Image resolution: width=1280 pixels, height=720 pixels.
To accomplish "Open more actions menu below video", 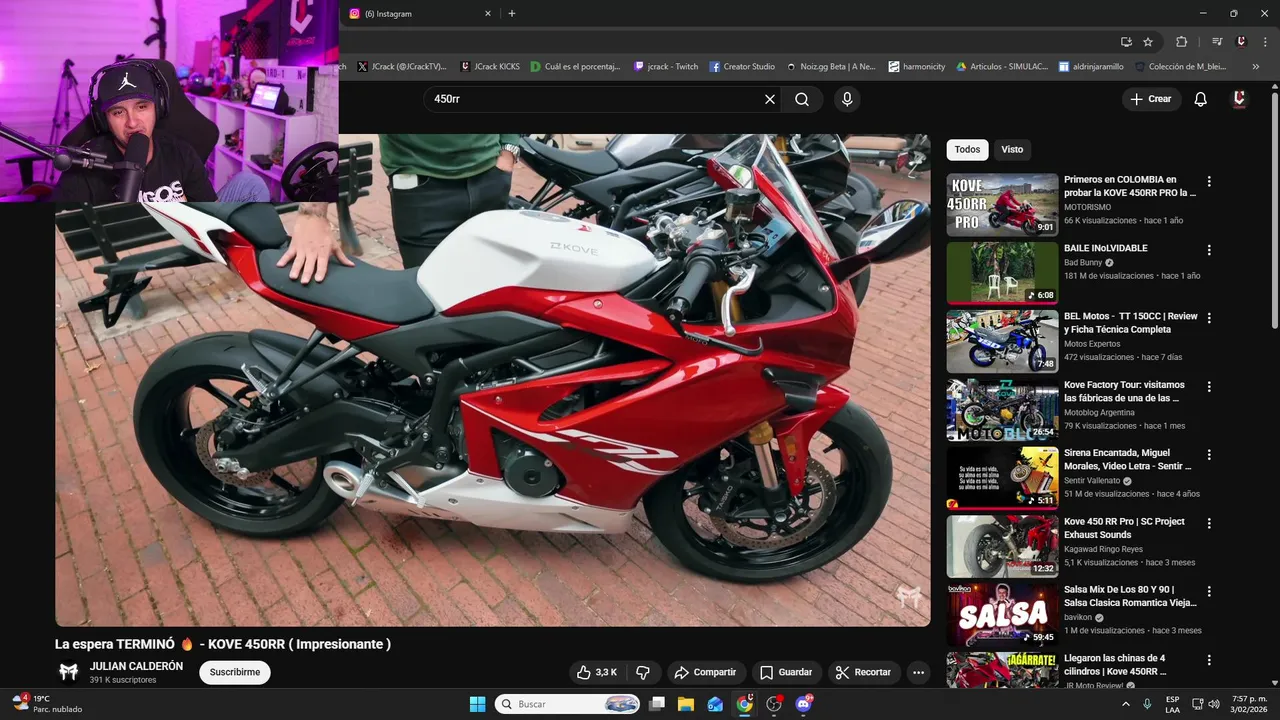I will tap(918, 672).
